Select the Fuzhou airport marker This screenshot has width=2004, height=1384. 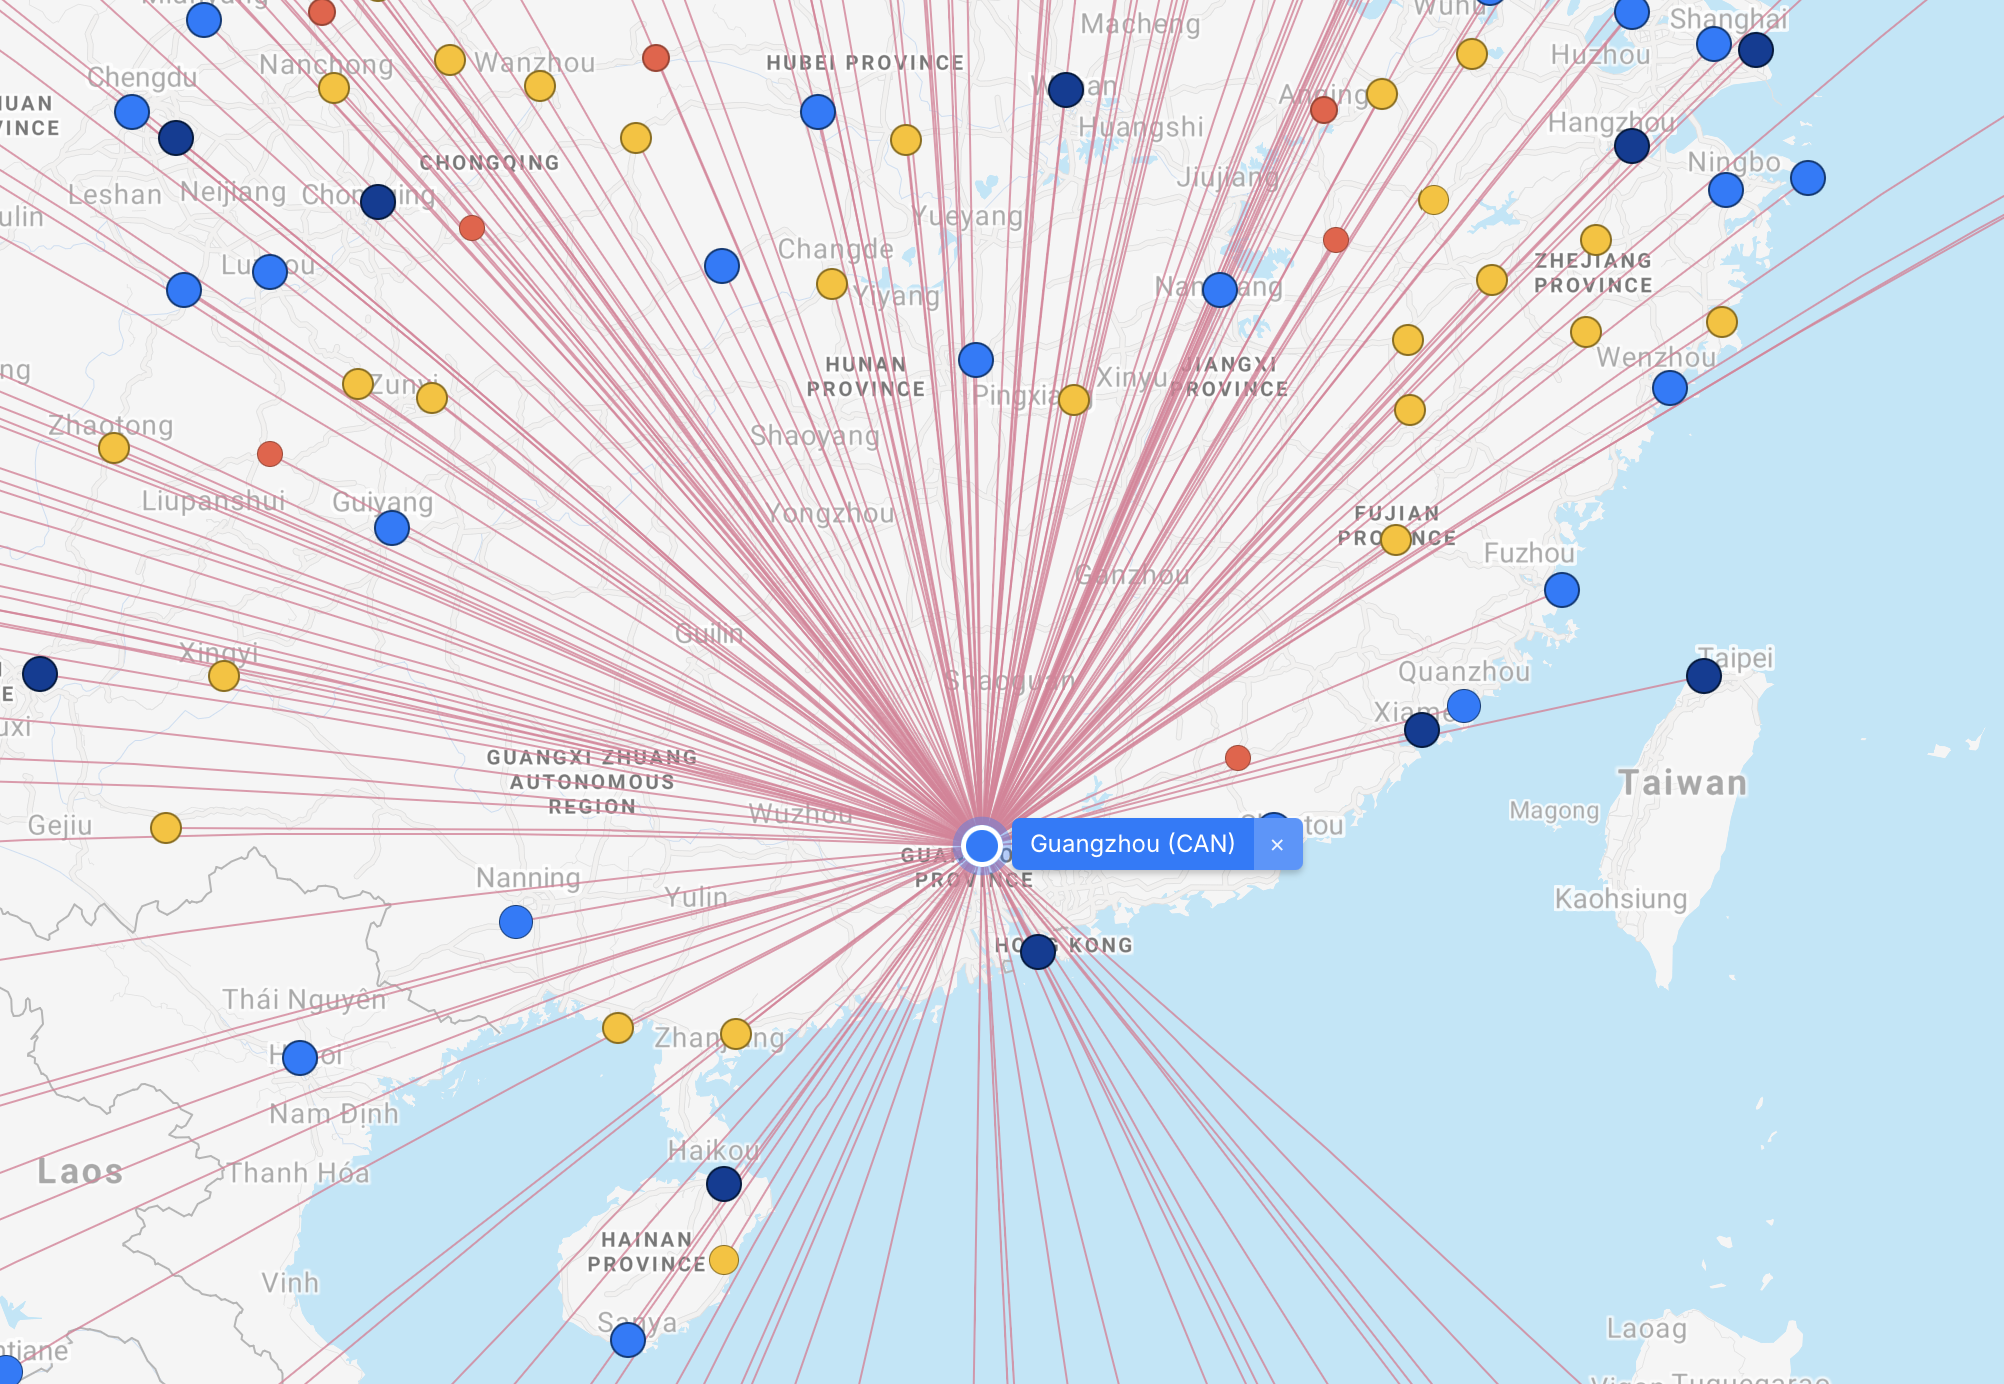(x=1561, y=590)
